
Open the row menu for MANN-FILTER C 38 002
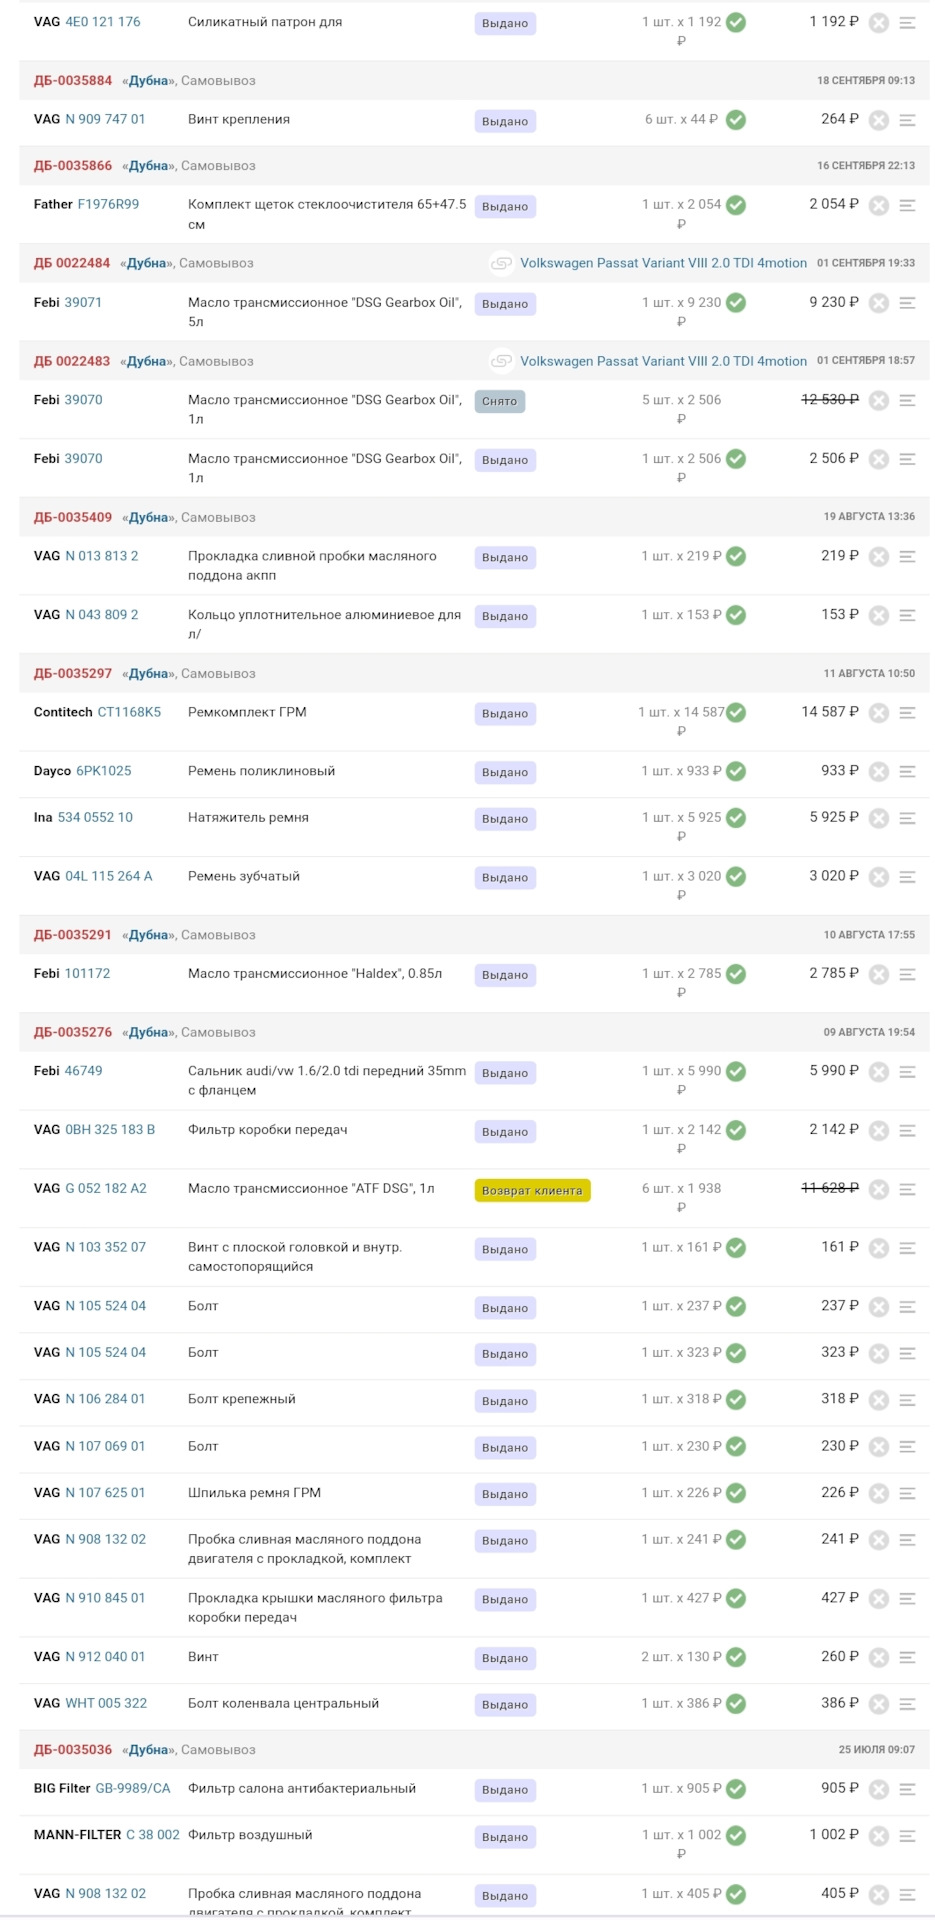coord(907,1836)
